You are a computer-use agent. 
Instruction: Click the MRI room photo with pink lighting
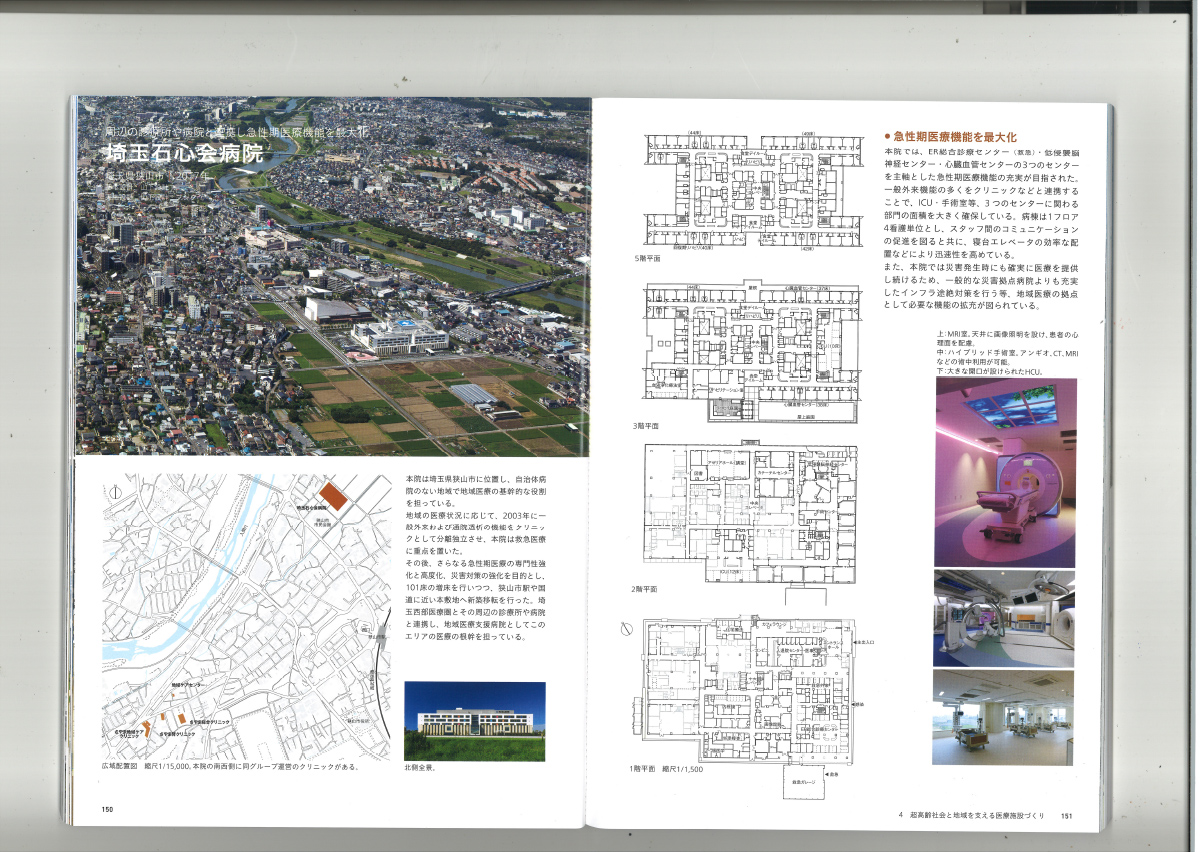pyautogui.click(x=1005, y=473)
